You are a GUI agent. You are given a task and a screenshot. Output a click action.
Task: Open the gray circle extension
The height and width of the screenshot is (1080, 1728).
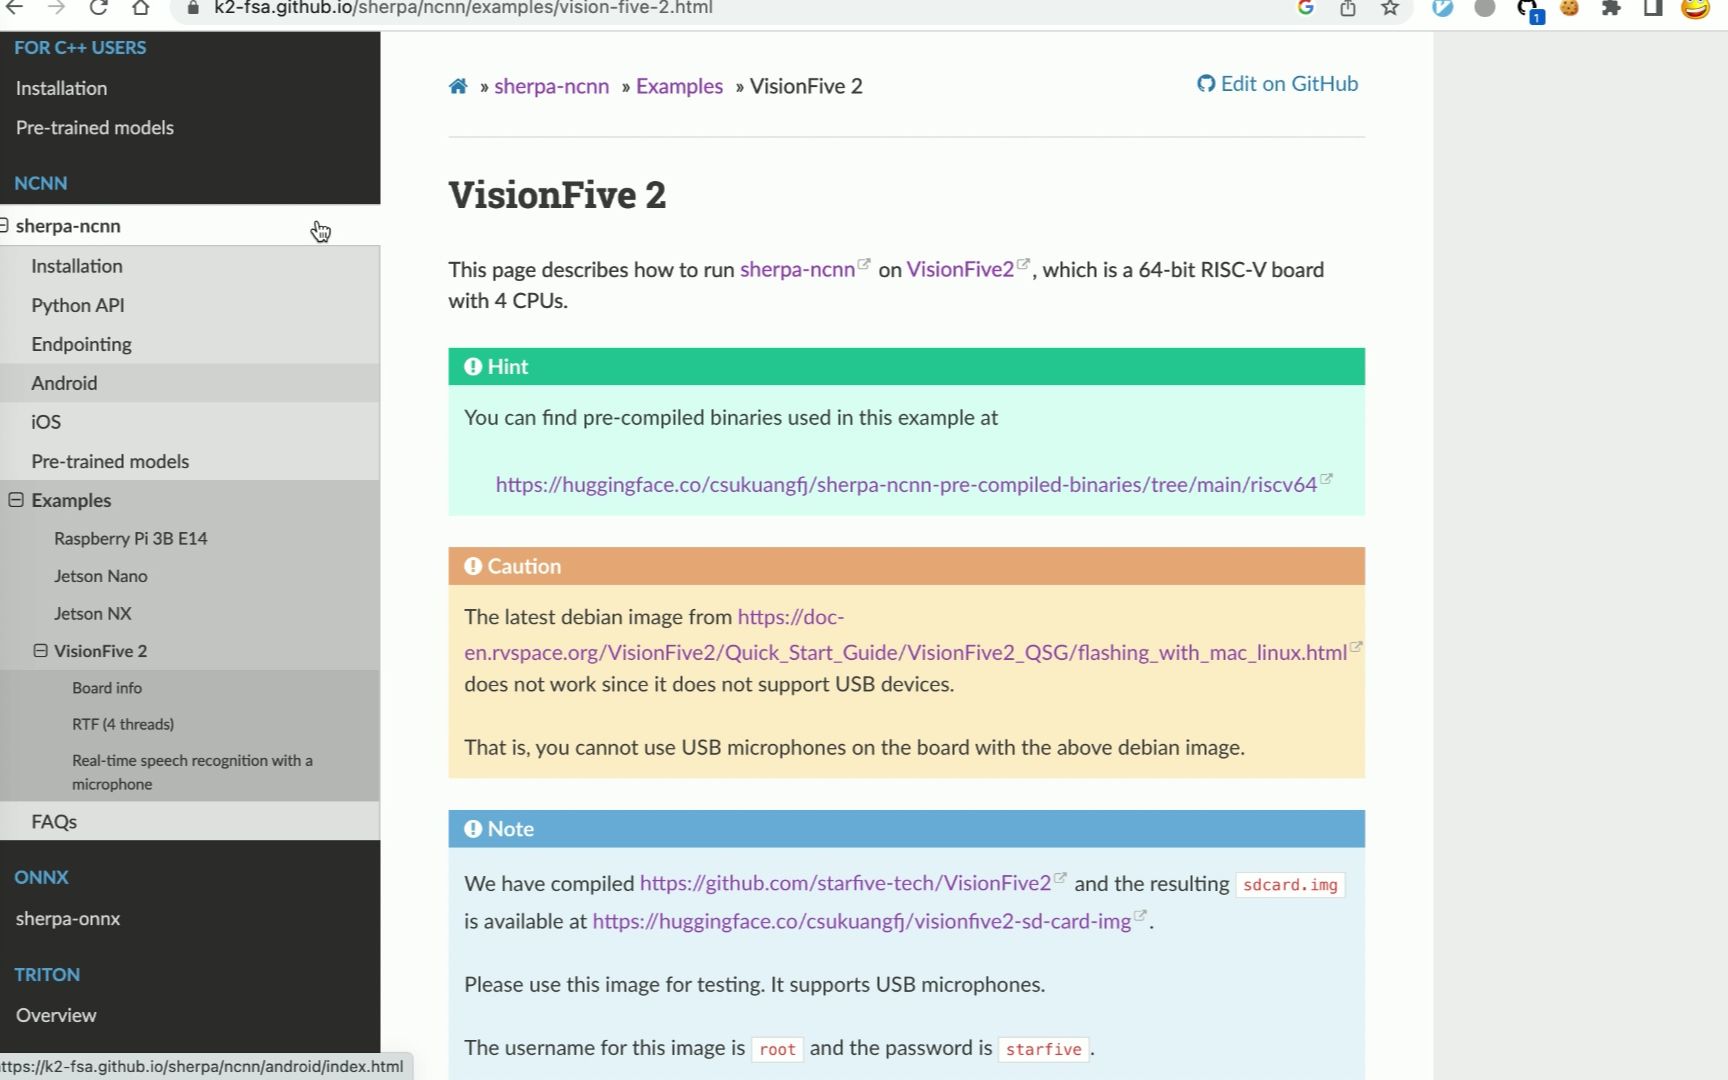pos(1485,8)
